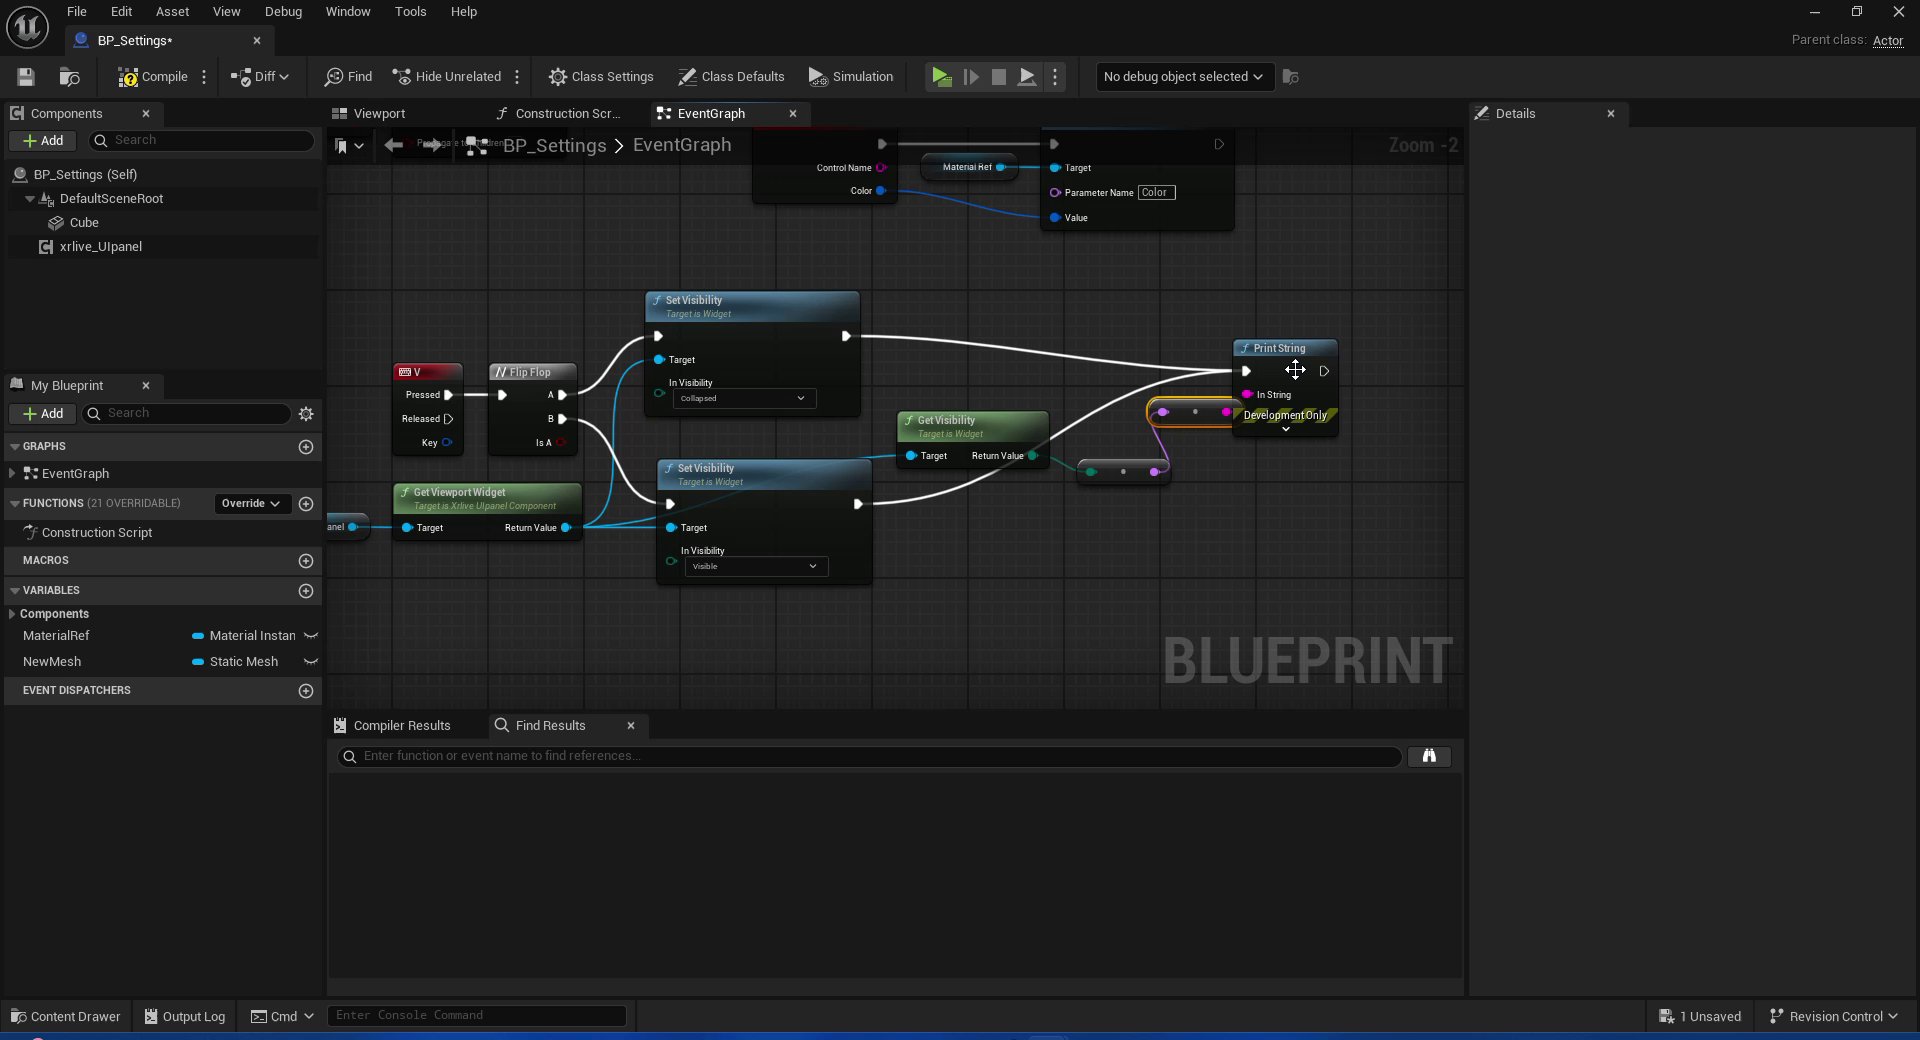This screenshot has height=1040, width=1920.
Task: Switch to Compiler Results tab
Action: point(392,726)
